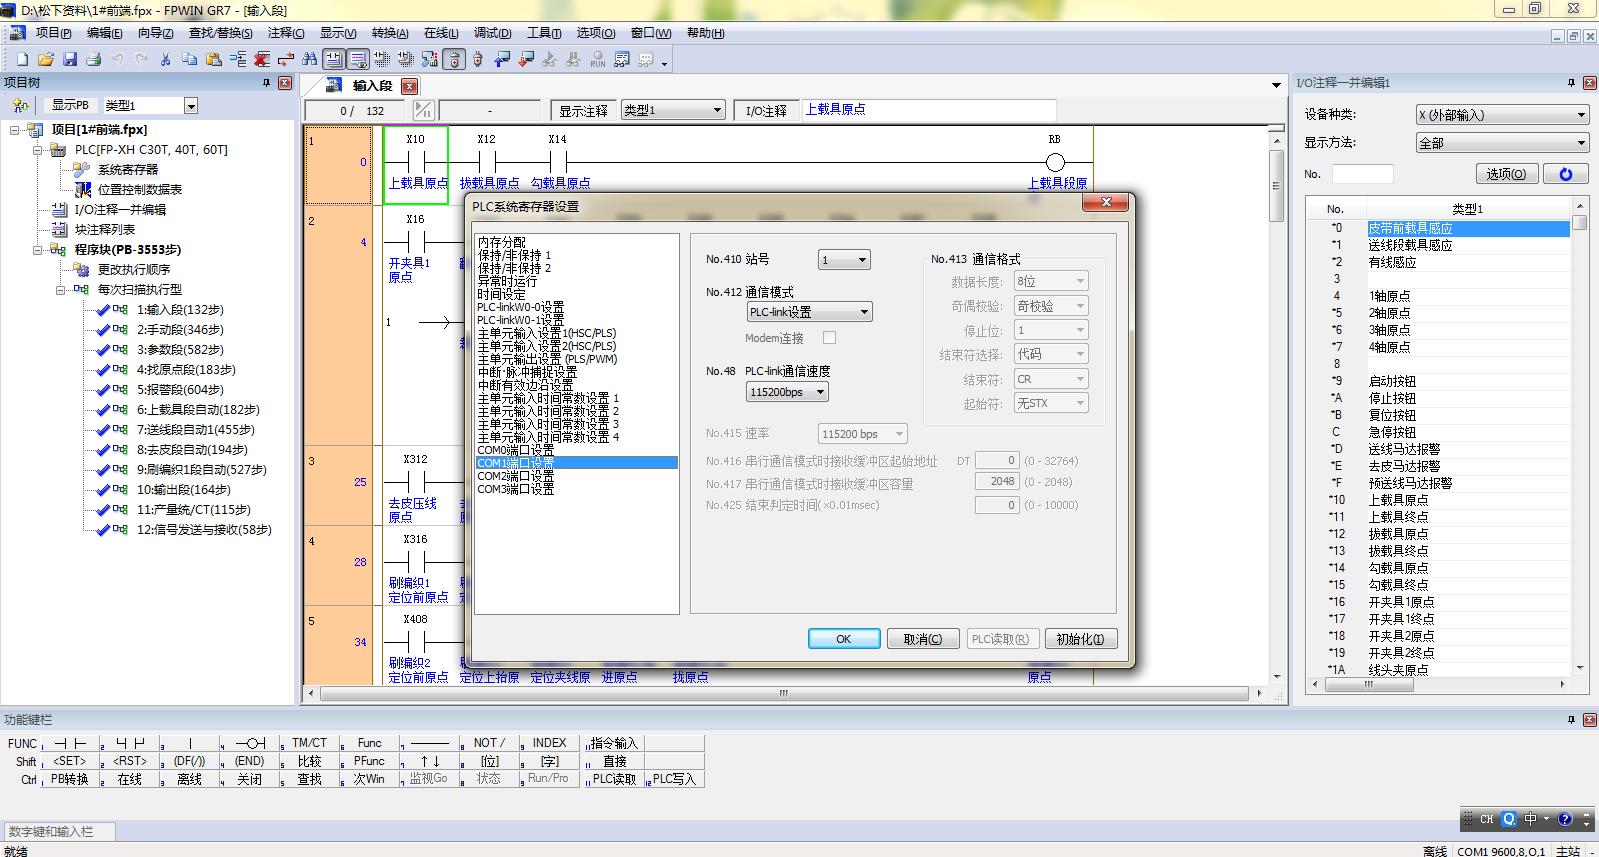Select PLC-linkW0-0设置 in the settings list
Viewport: 1599px width, 857px height.
point(577,307)
